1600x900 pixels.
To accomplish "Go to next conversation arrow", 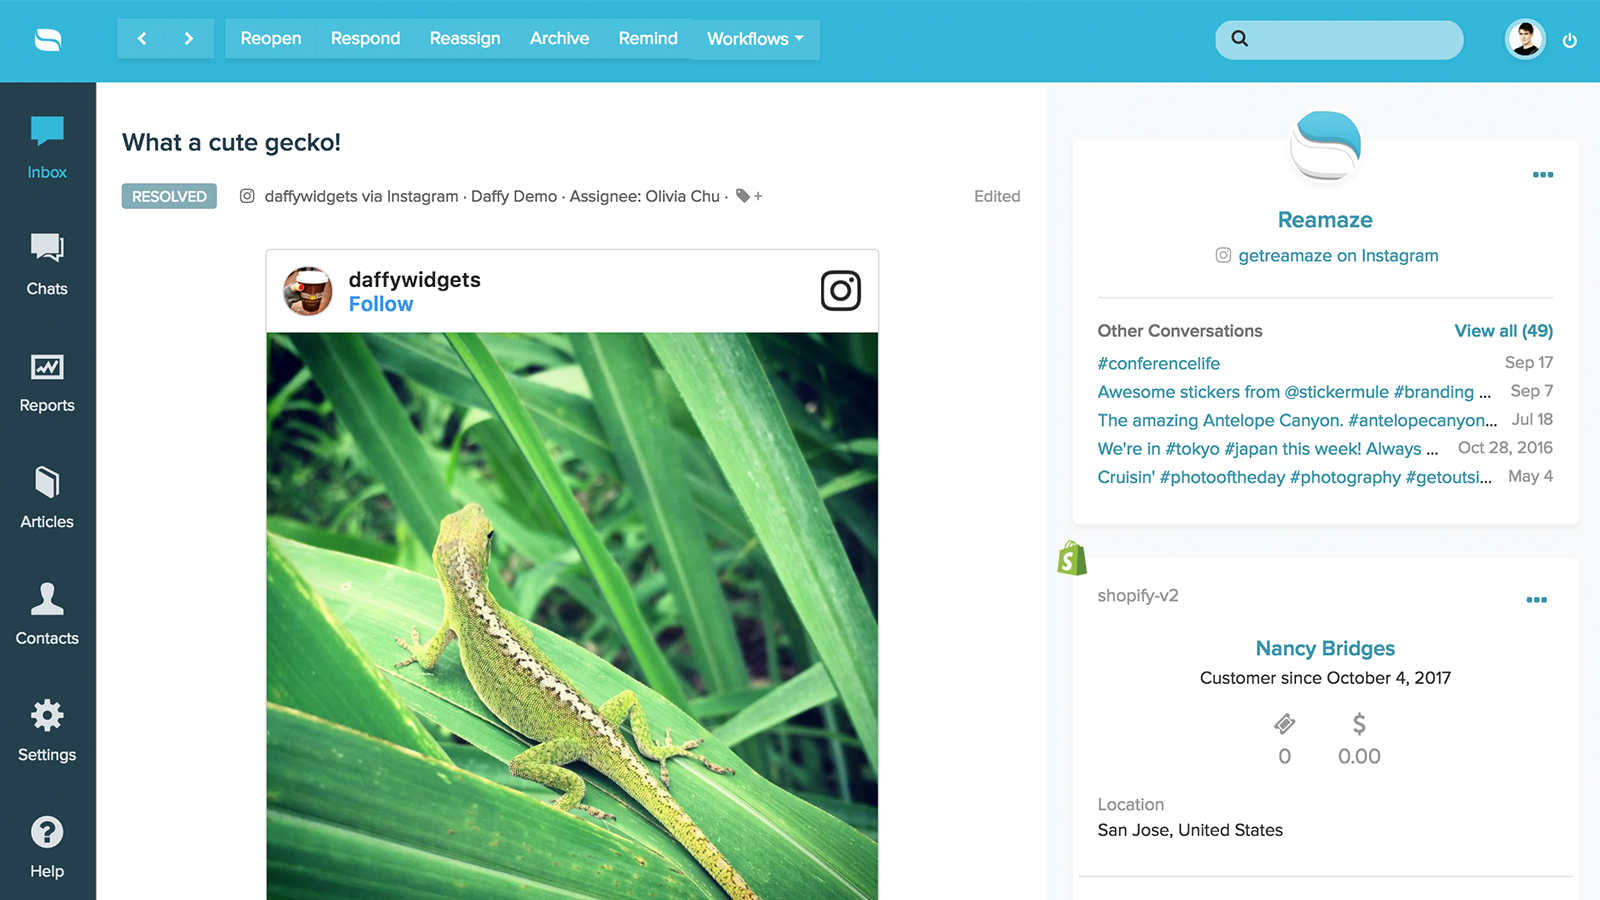I will pyautogui.click(x=189, y=39).
